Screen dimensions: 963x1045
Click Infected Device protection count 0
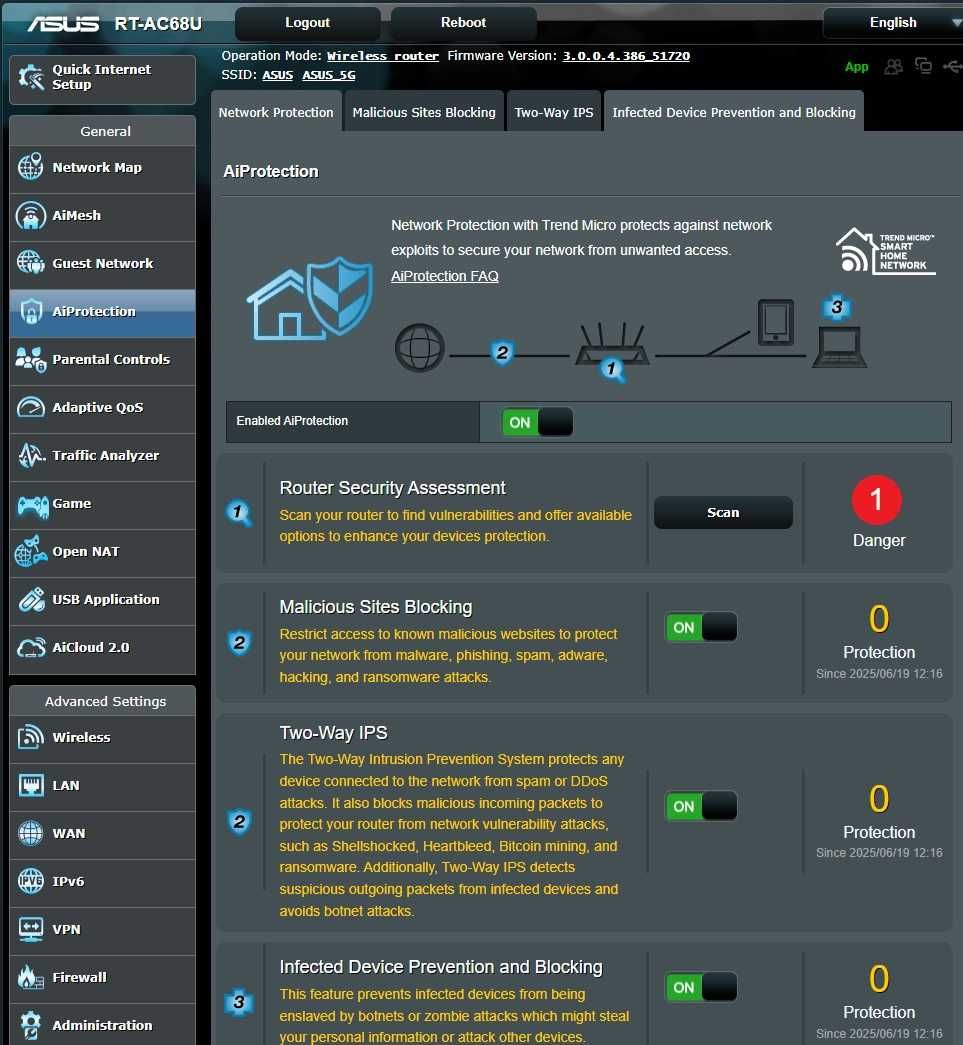[878, 979]
